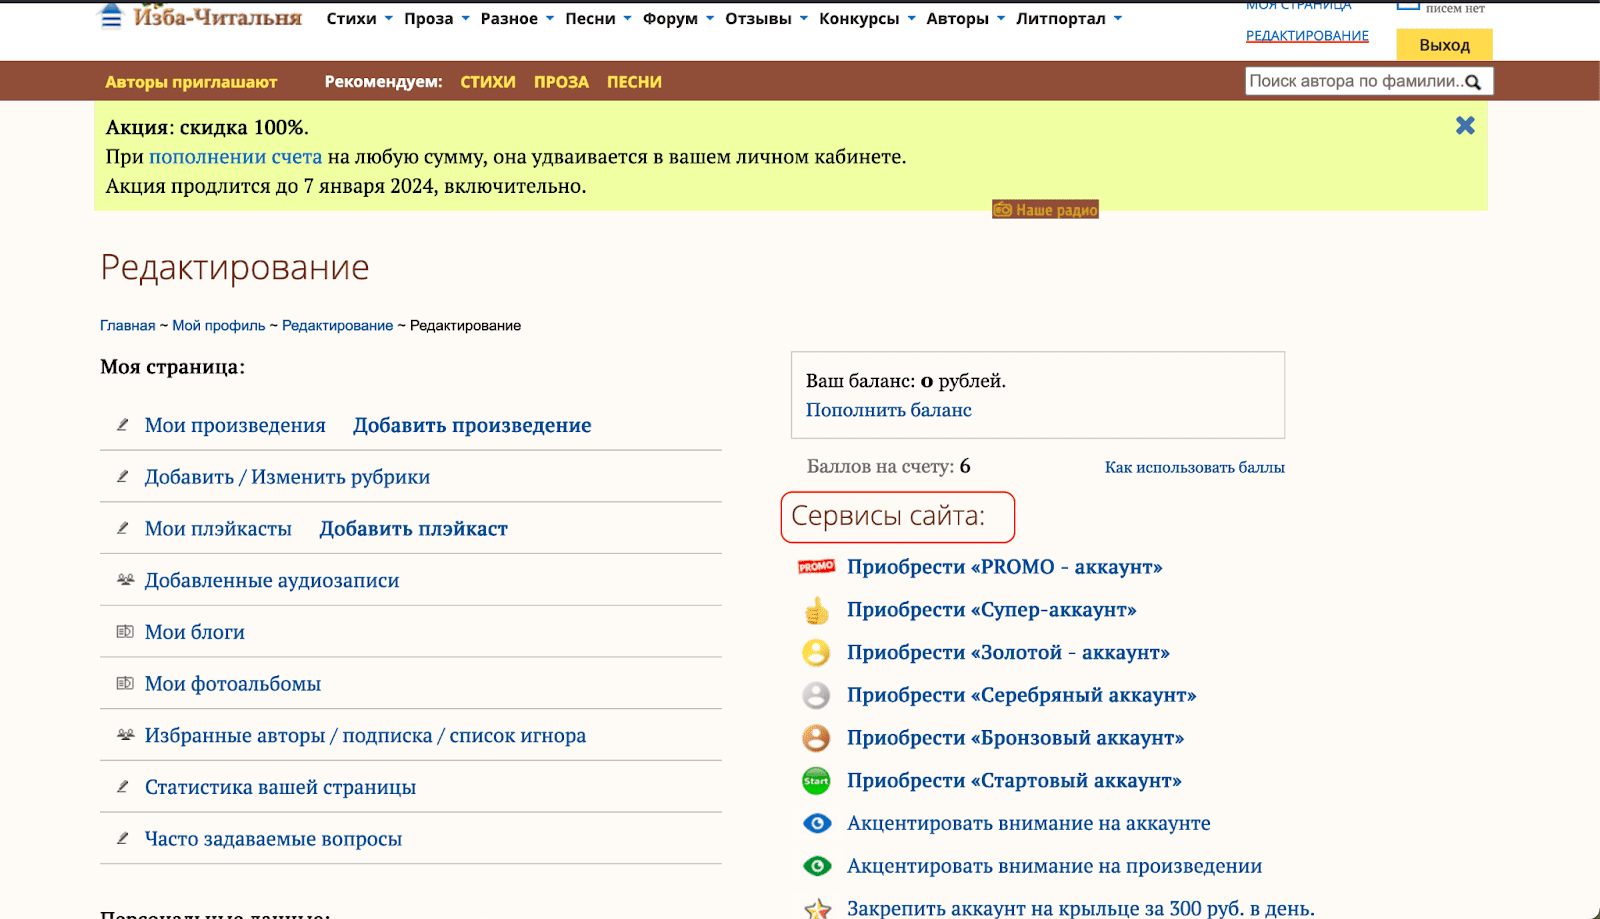The image size is (1600, 919).
Task: Expand the Форум dropdown menu
Action: (x=678, y=18)
